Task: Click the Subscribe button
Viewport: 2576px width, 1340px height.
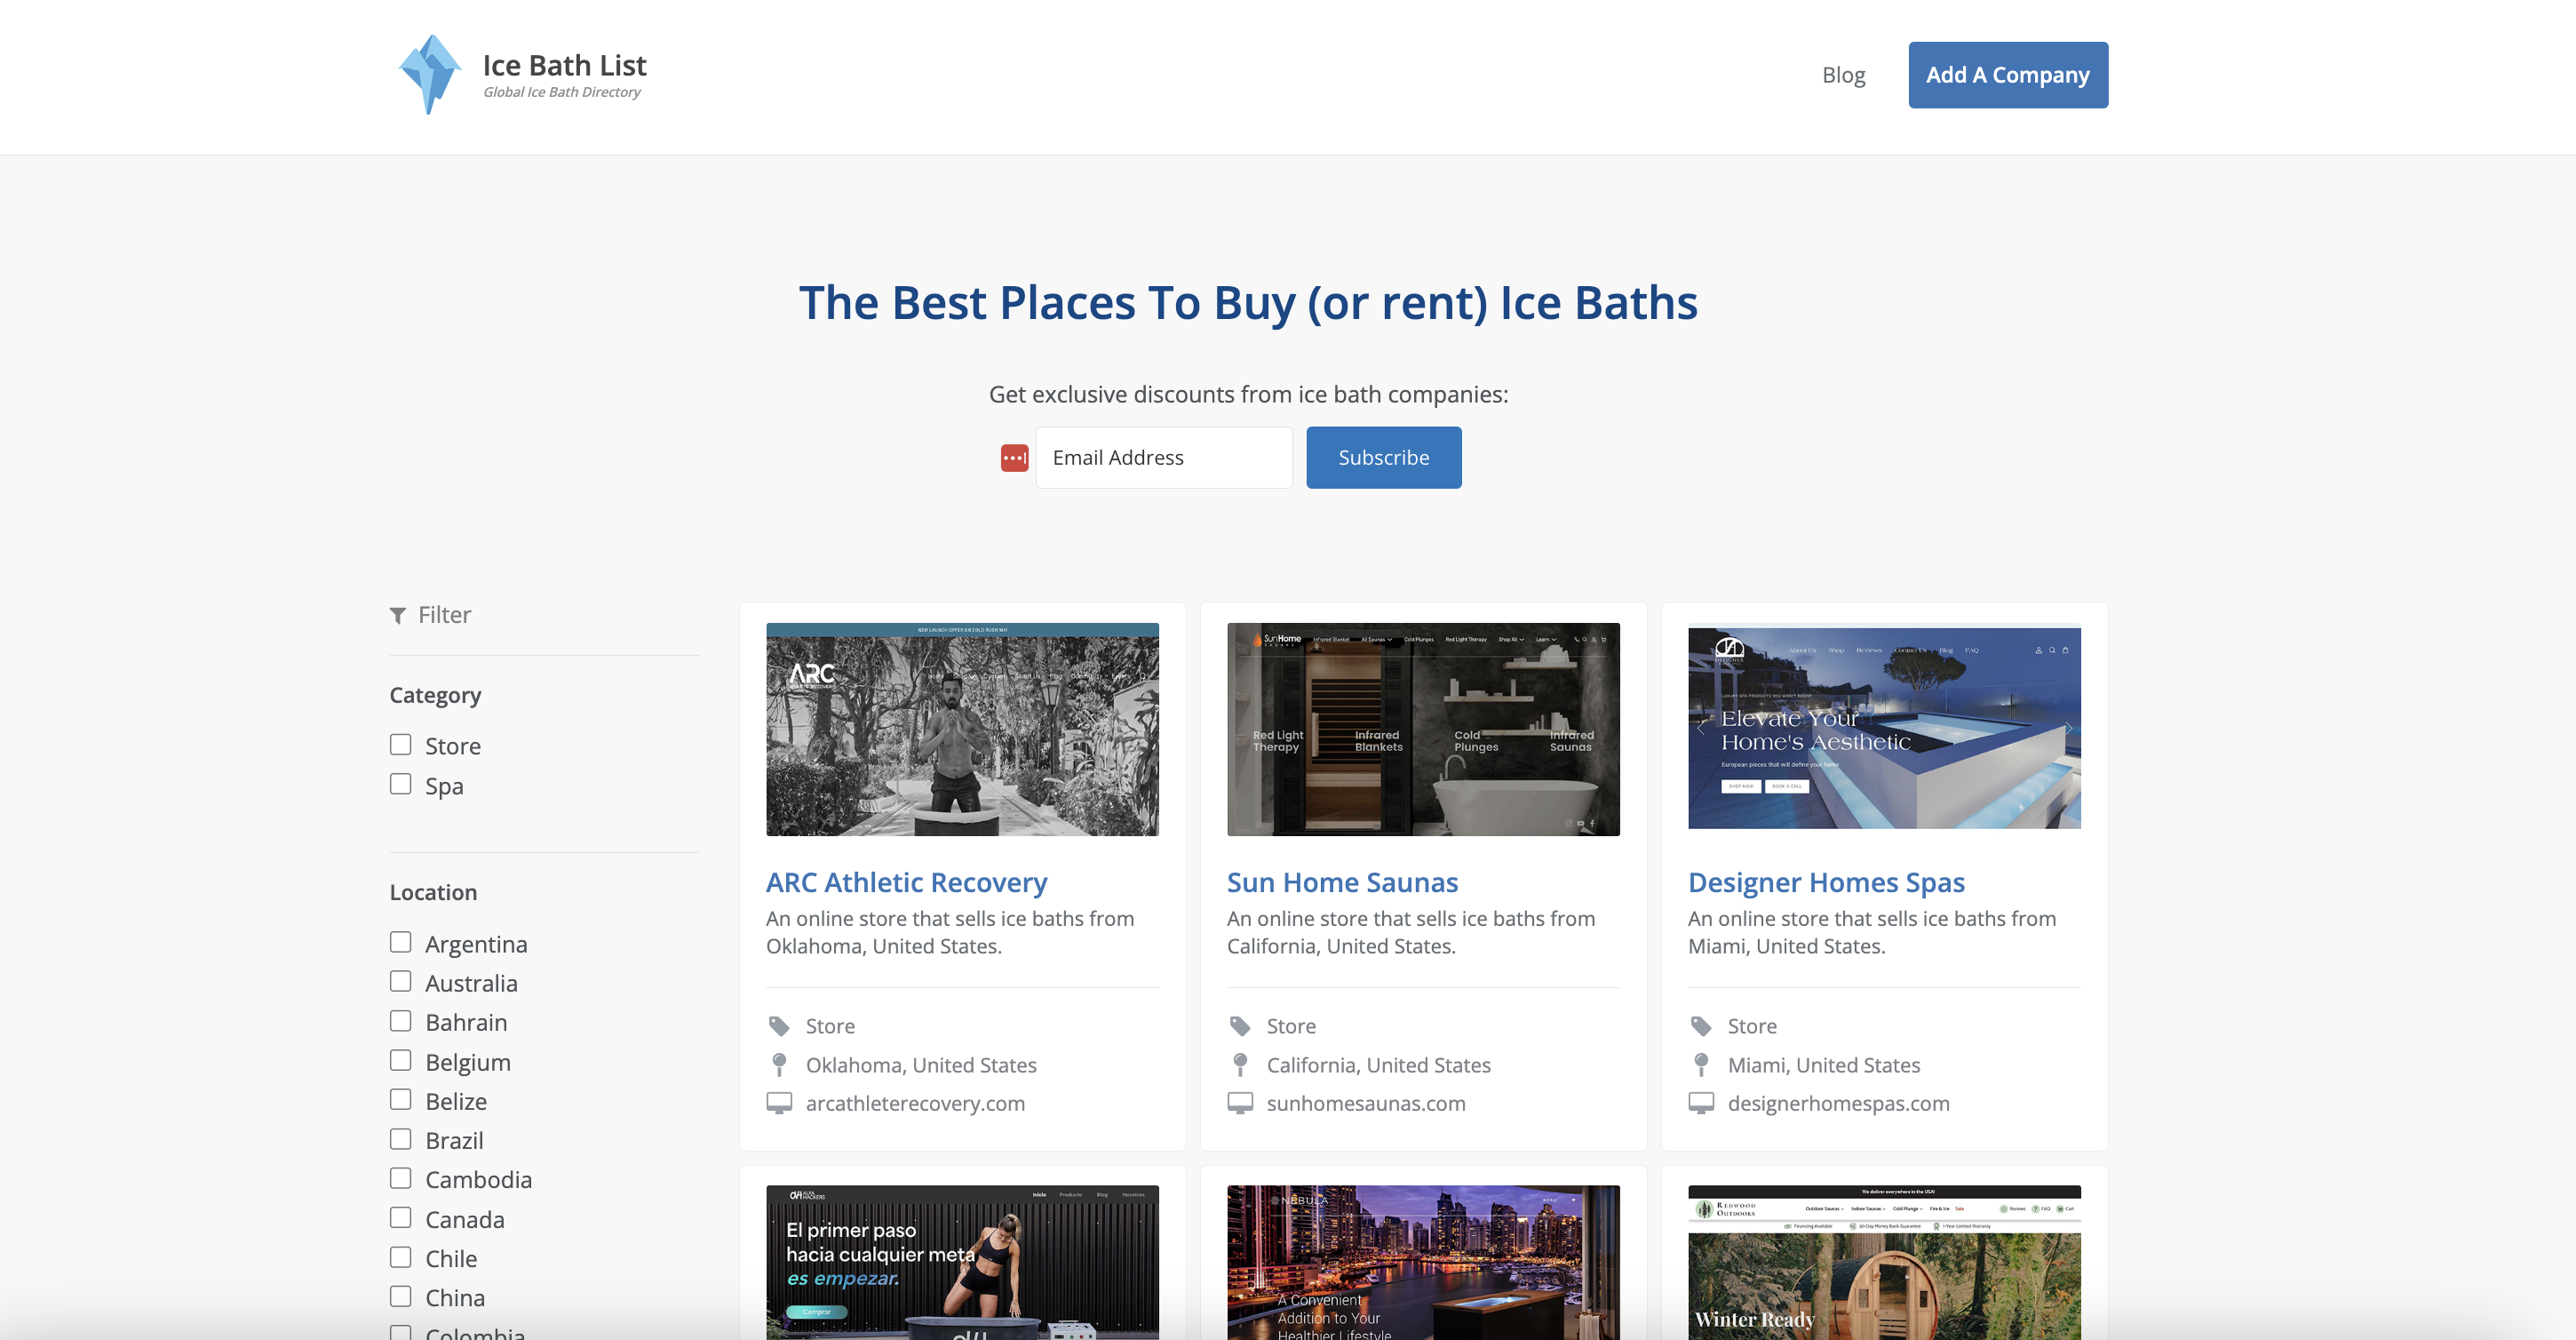Action: [x=1383, y=458]
